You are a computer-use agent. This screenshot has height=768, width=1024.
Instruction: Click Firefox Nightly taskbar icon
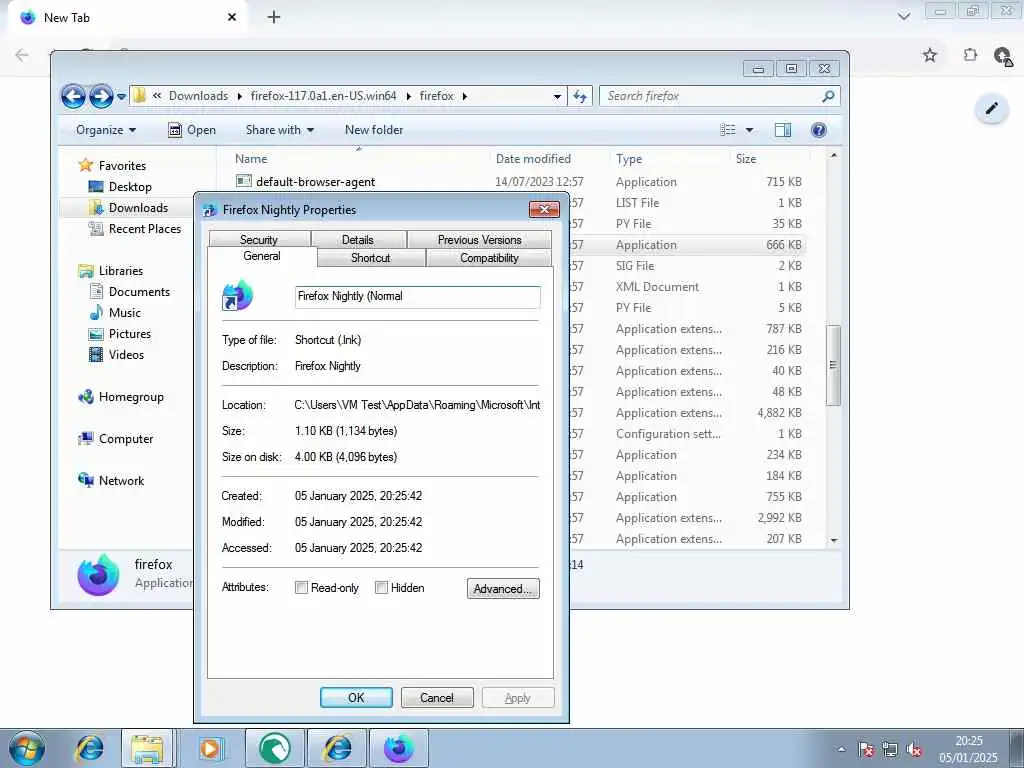pyautogui.click(x=399, y=748)
